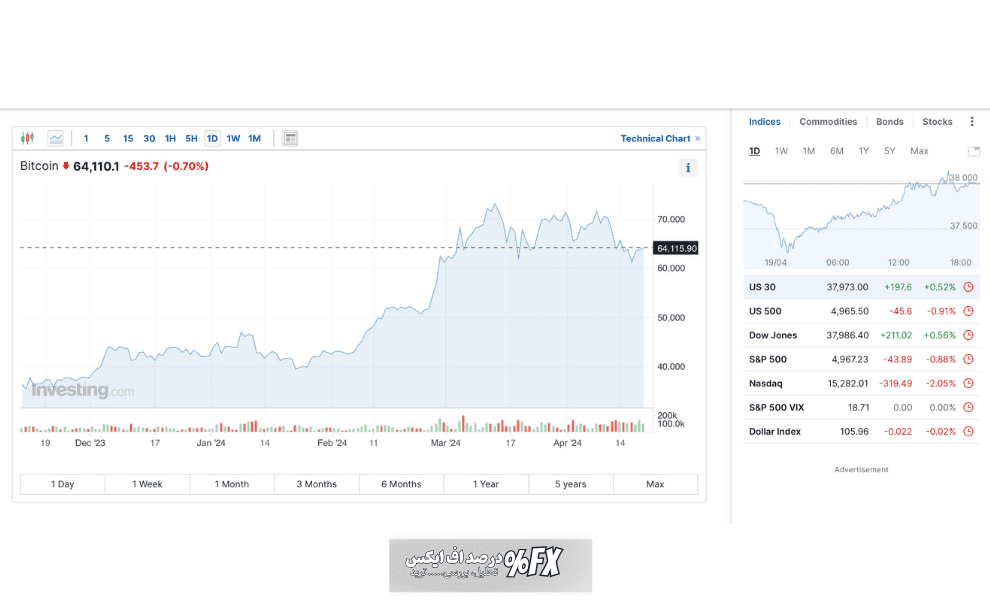The image size is (990, 600).
Task: Set chart interval to 5H
Action: (x=191, y=138)
